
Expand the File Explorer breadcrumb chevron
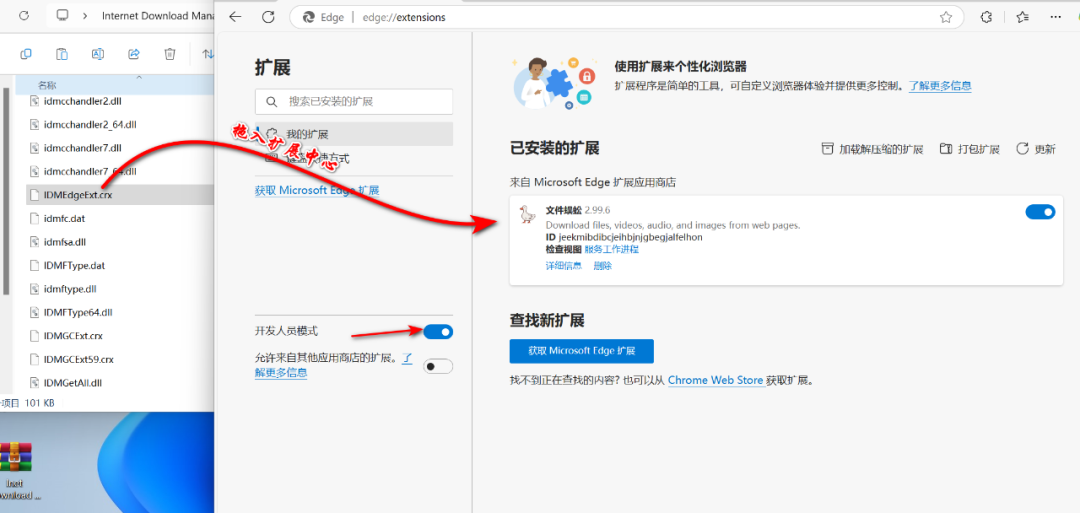coord(84,16)
